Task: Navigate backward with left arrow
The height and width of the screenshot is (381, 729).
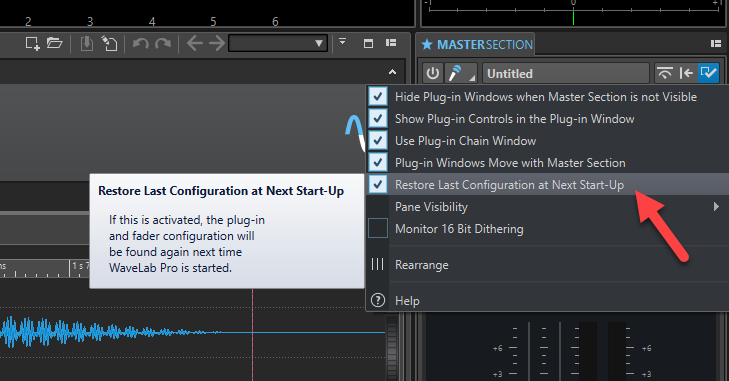Action: 195,44
